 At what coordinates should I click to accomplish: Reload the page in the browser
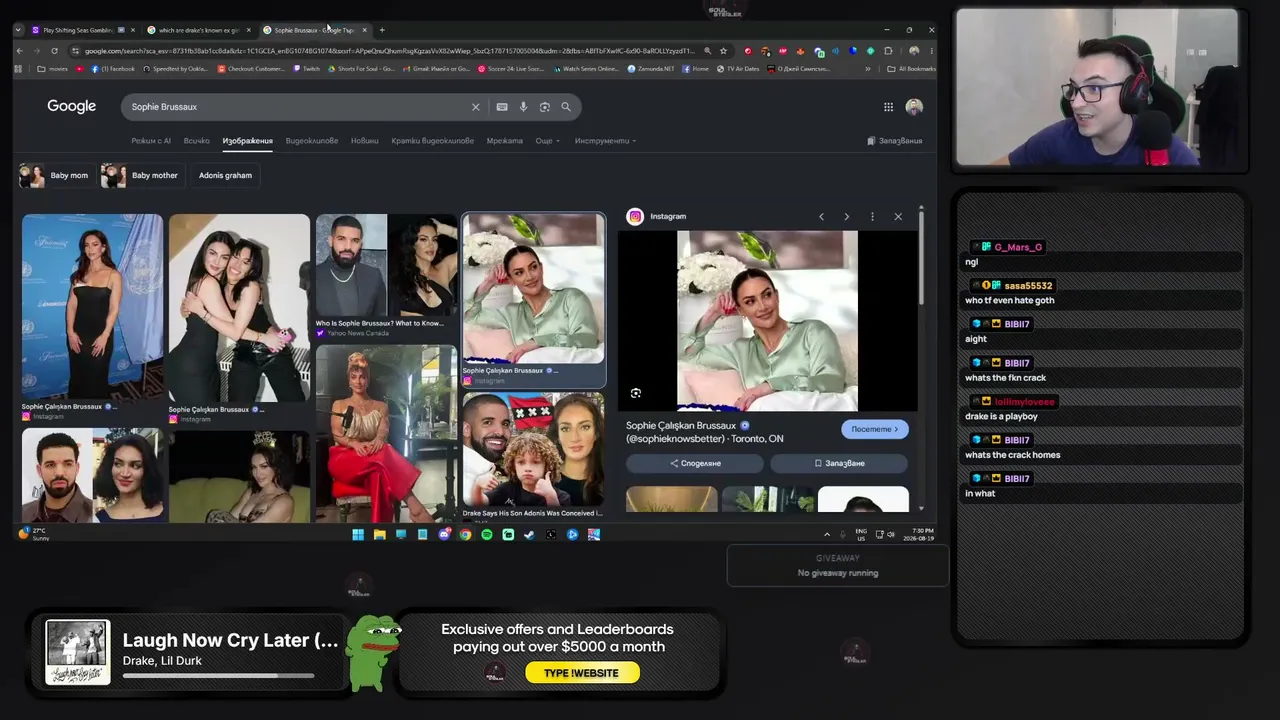(54, 51)
